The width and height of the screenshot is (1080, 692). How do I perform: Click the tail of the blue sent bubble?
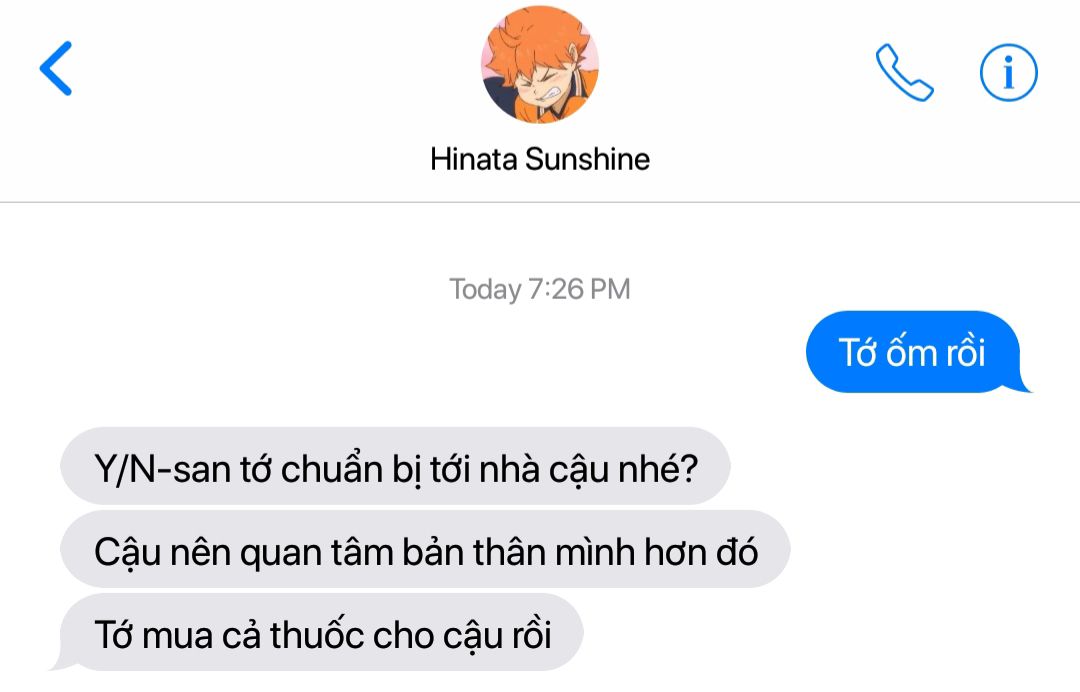(1022, 384)
